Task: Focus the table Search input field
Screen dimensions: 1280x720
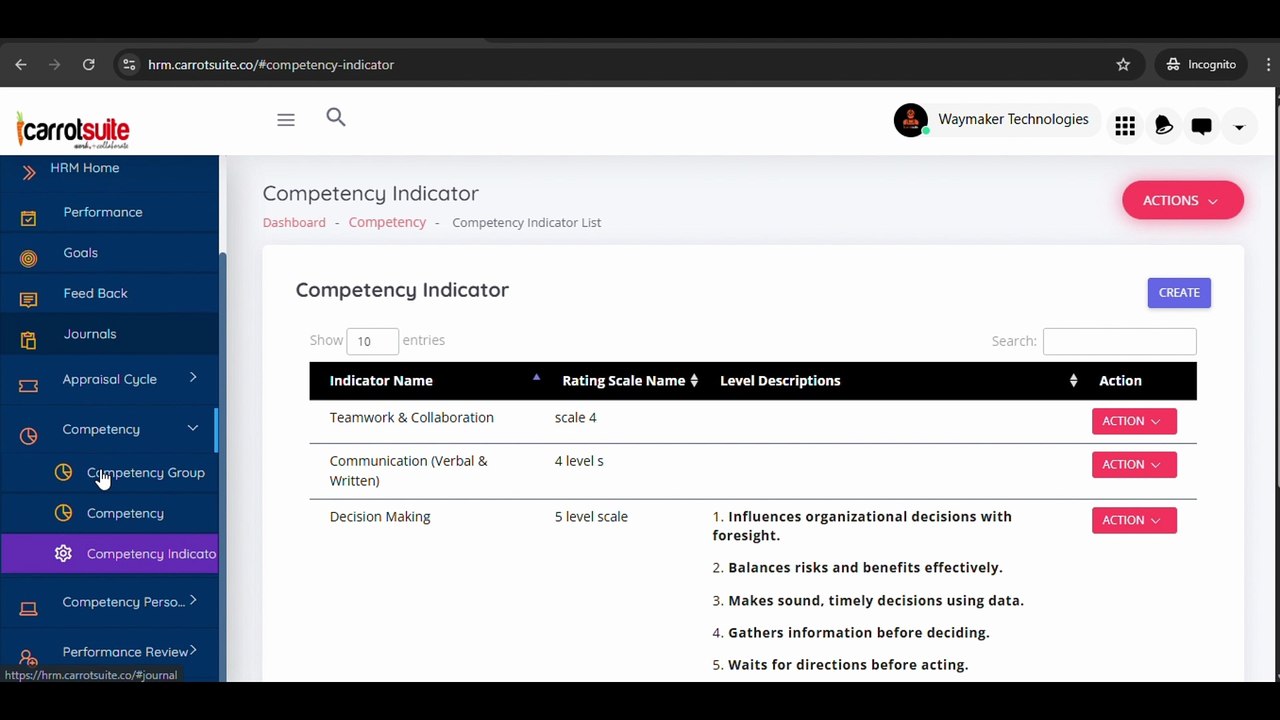Action: coord(1119,341)
